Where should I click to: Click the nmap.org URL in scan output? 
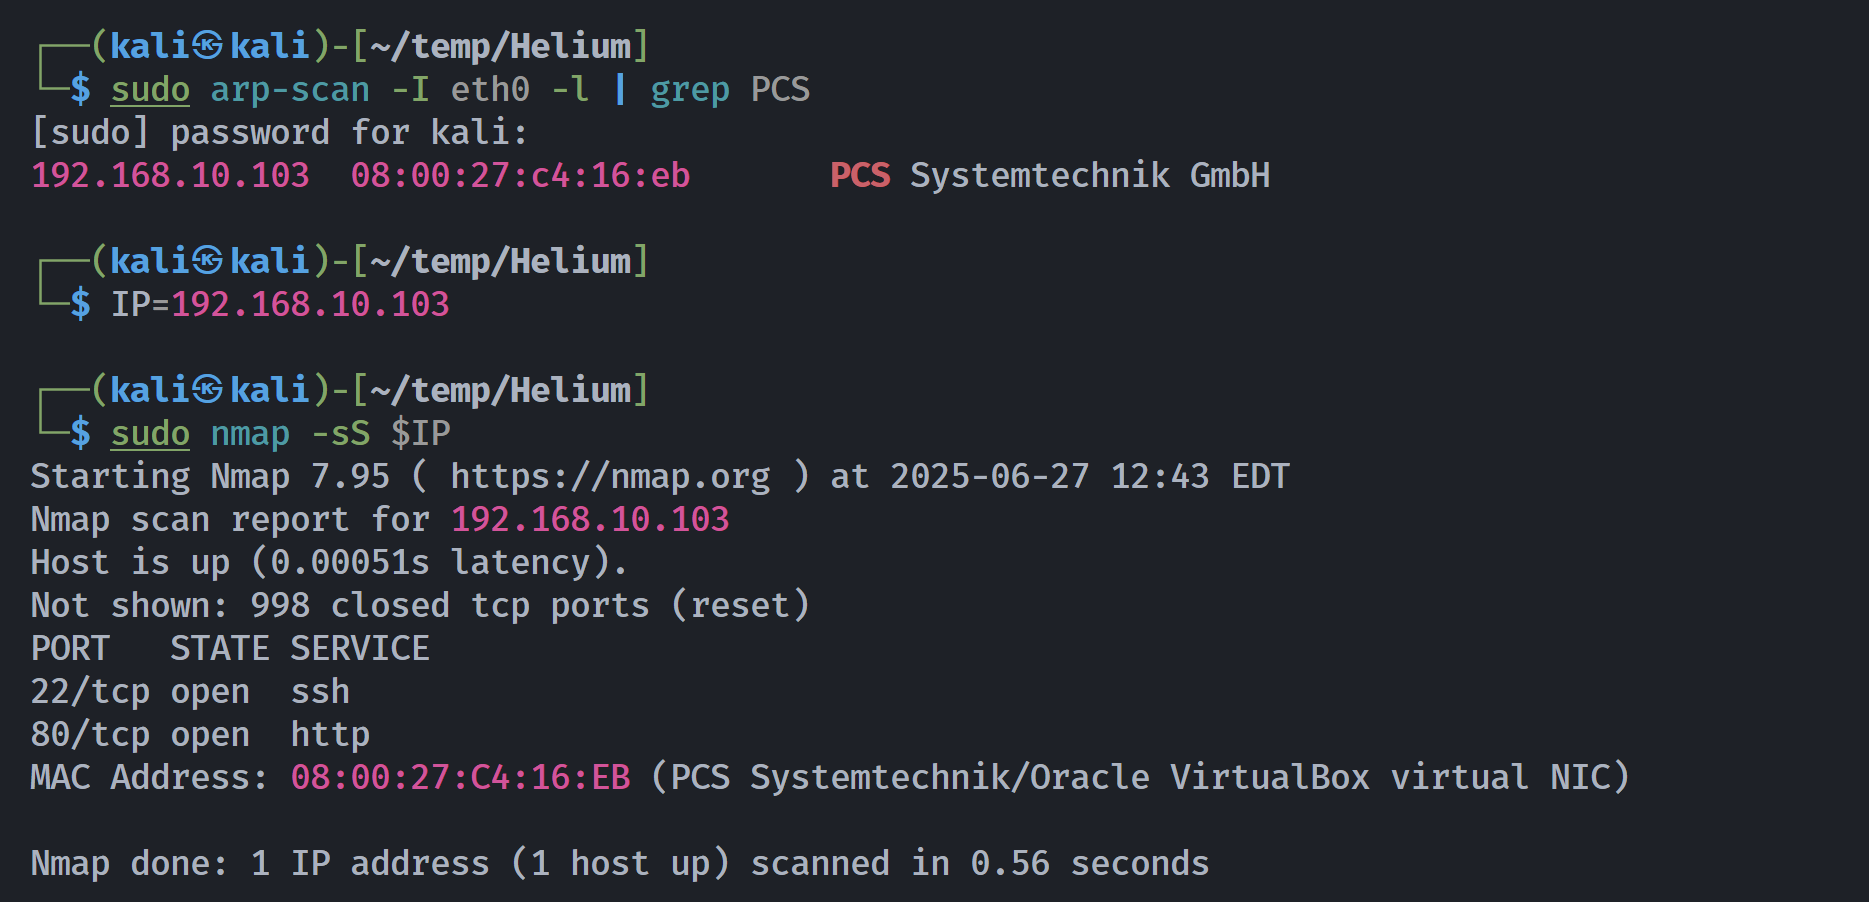pos(610,477)
